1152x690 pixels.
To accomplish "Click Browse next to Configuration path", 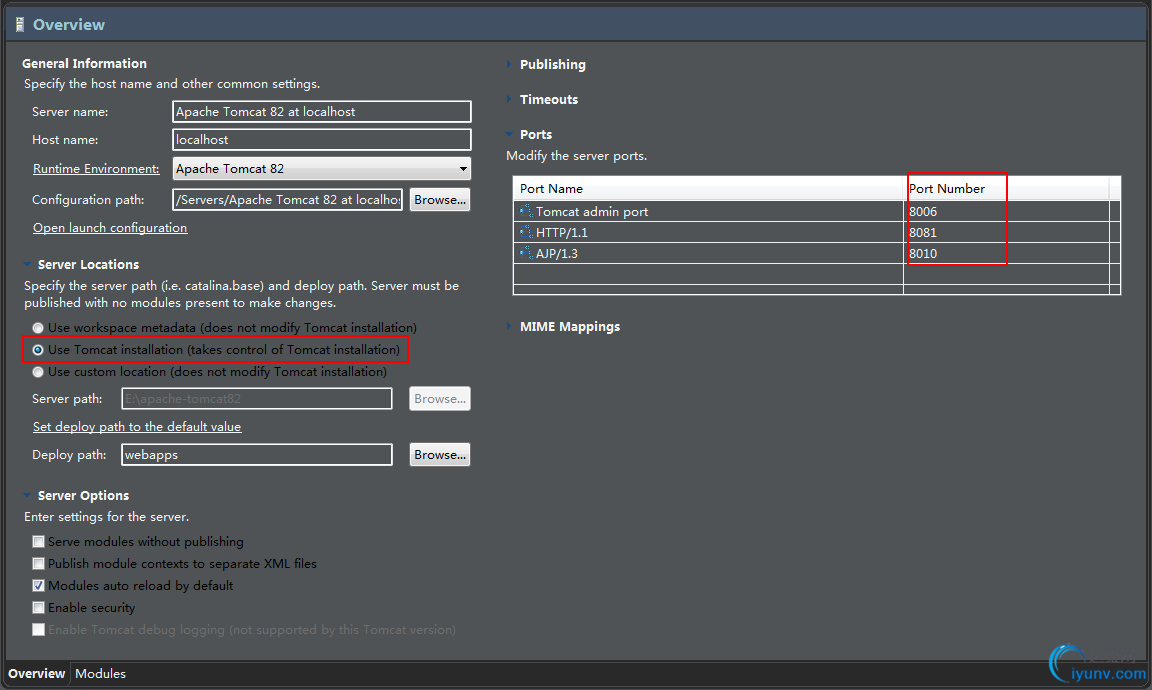I will pos(440,200).
